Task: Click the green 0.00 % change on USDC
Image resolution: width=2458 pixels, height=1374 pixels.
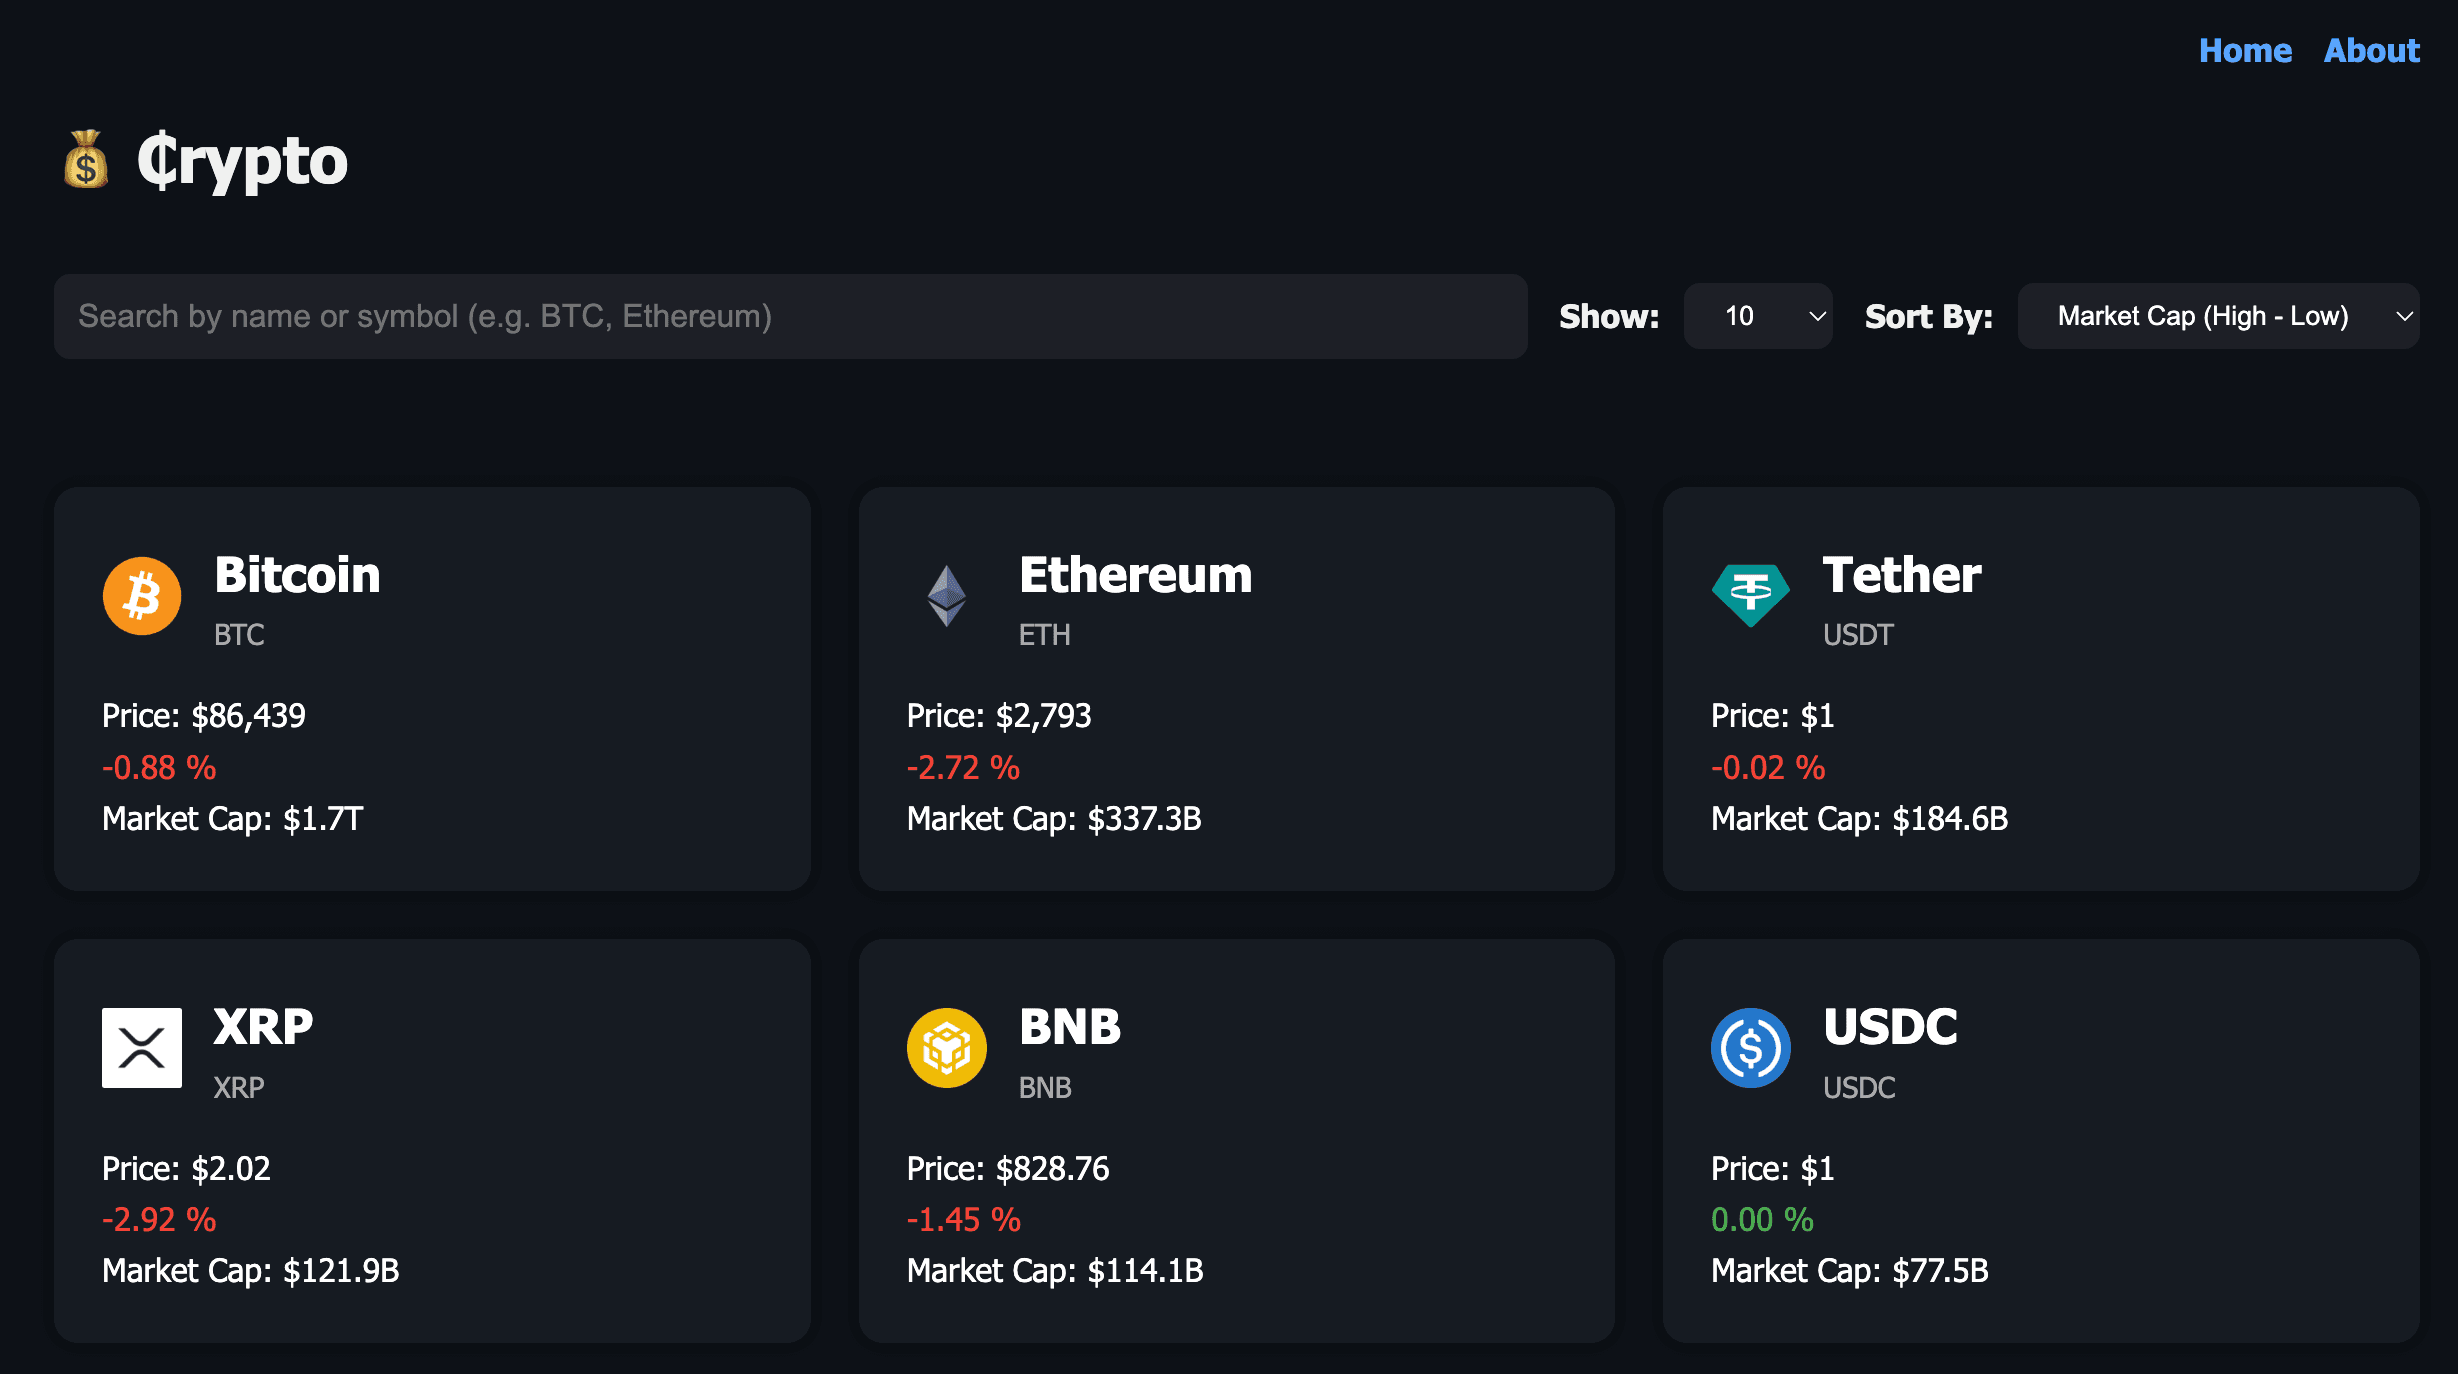Action: (1763, 1219)
